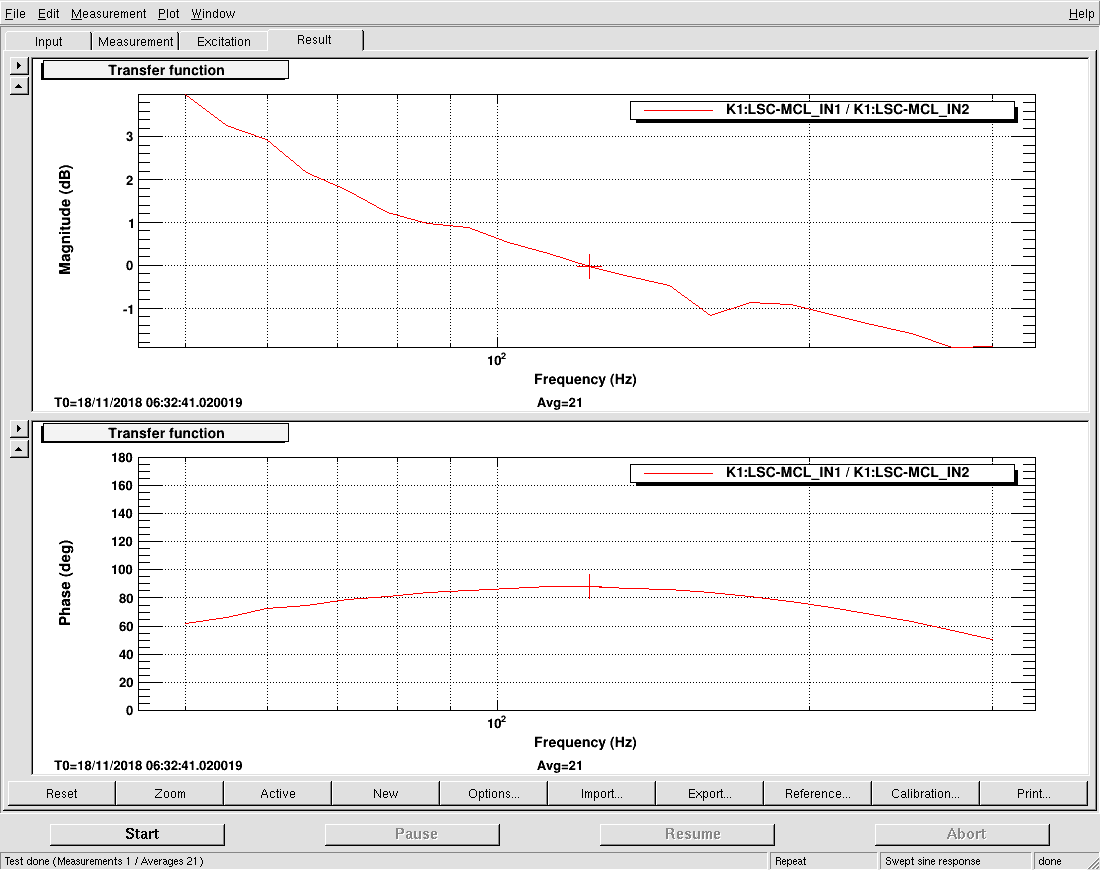Viewport: 1100px width, 870px height.
Task: Click Avg=21 under the phase plot
Action: pyautogui.click(x=559, y=765)
